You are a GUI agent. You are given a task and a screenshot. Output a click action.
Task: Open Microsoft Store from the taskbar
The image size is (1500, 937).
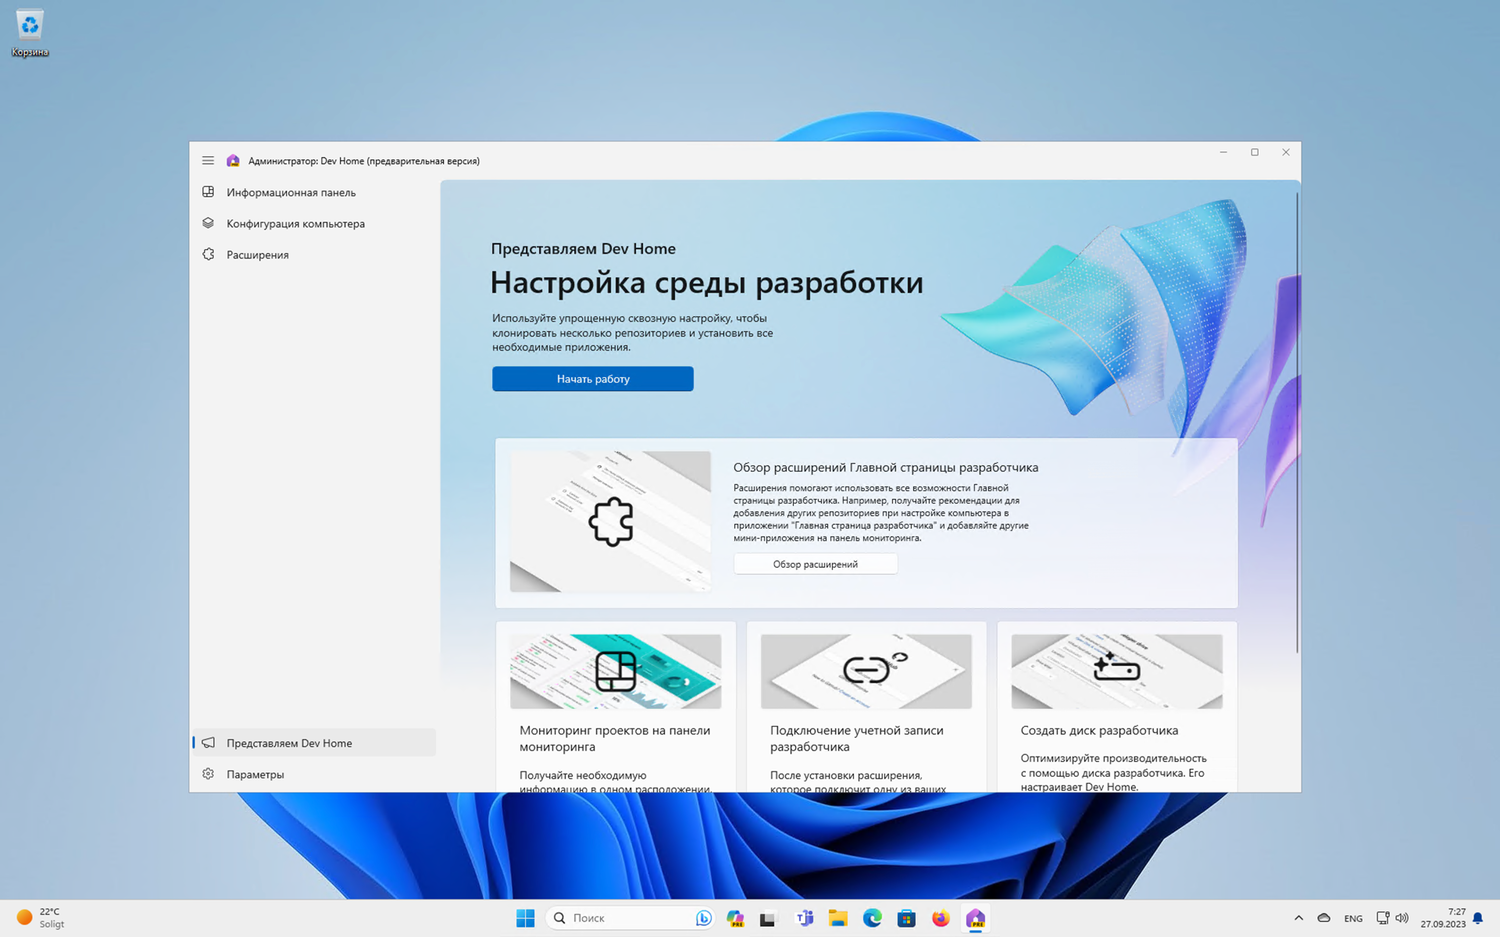[x=906, y=918]
